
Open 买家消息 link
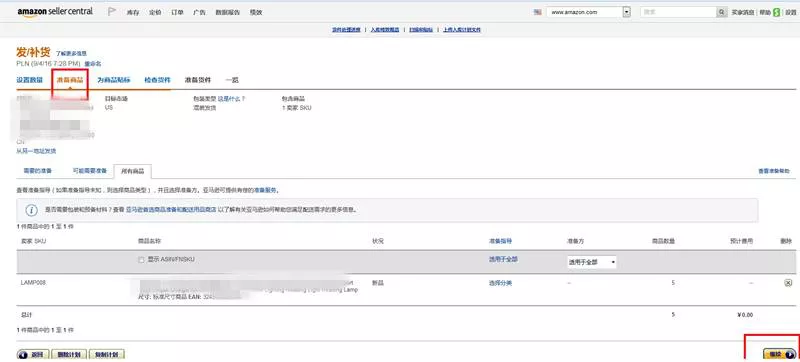click(x=743, y=12)
